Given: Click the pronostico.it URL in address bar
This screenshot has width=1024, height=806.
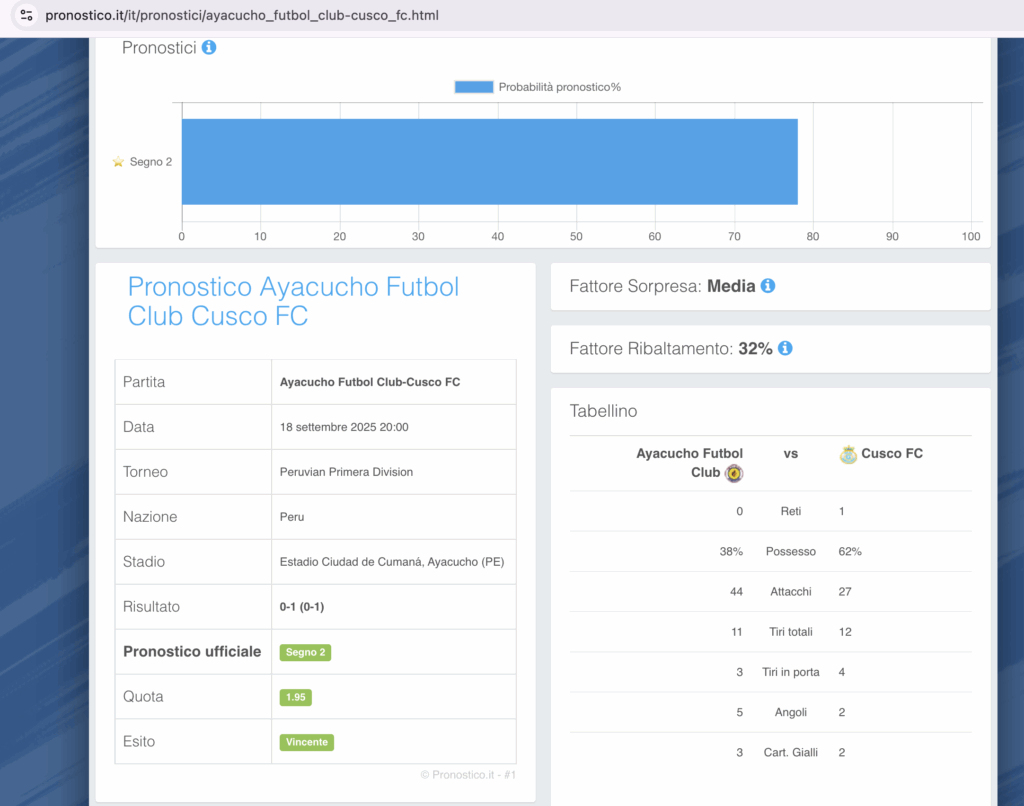Looking at the screenshot, I should 242,15.
